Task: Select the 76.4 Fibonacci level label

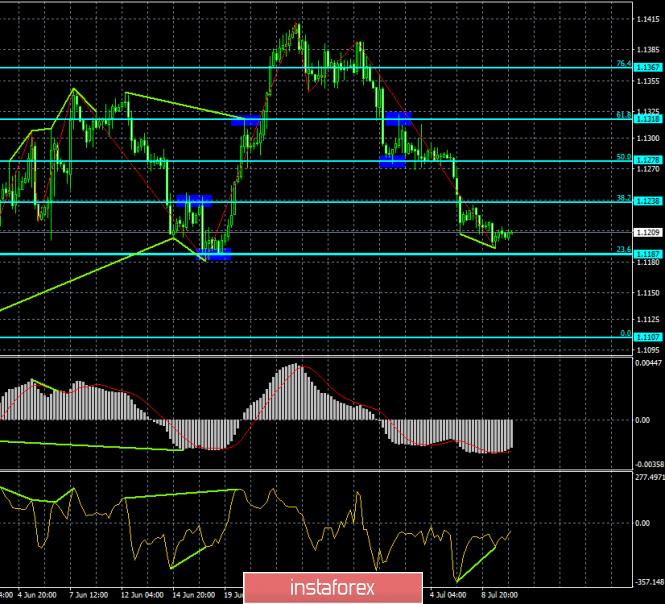Action: point(623,64)
